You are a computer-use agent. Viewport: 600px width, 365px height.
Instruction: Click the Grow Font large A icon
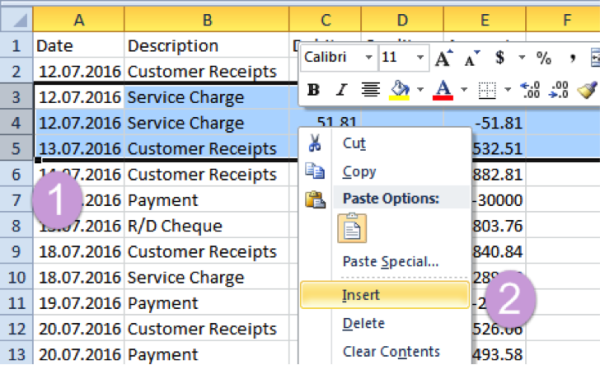tap(443, 58)
